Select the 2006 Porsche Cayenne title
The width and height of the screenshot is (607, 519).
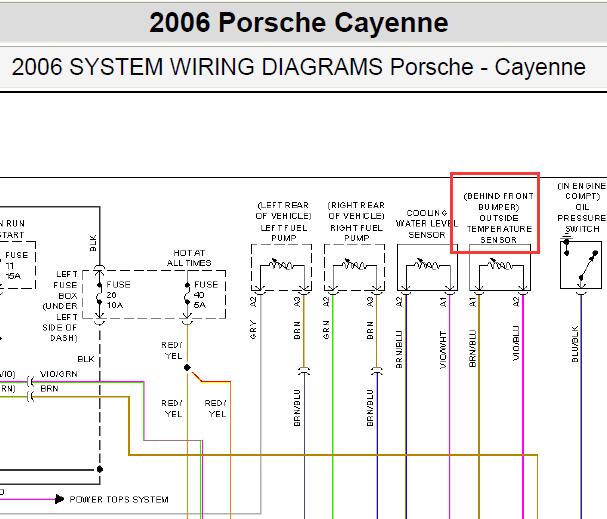tap(298, 22)
